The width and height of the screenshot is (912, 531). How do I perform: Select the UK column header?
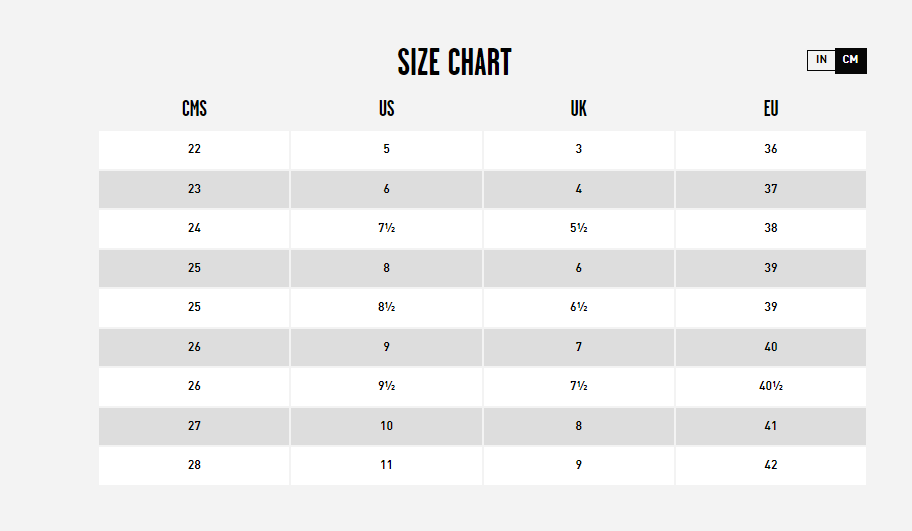[x=579, y=109]
